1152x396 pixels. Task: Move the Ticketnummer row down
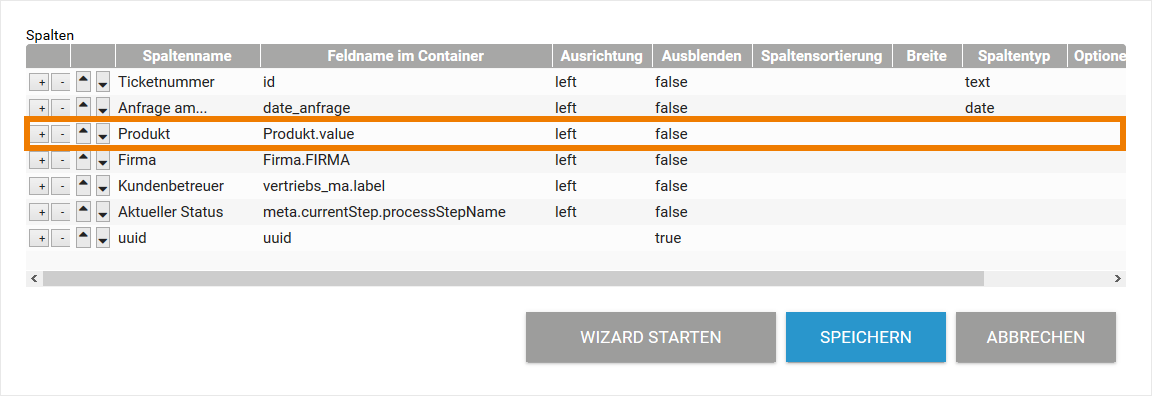click(103, 82)
